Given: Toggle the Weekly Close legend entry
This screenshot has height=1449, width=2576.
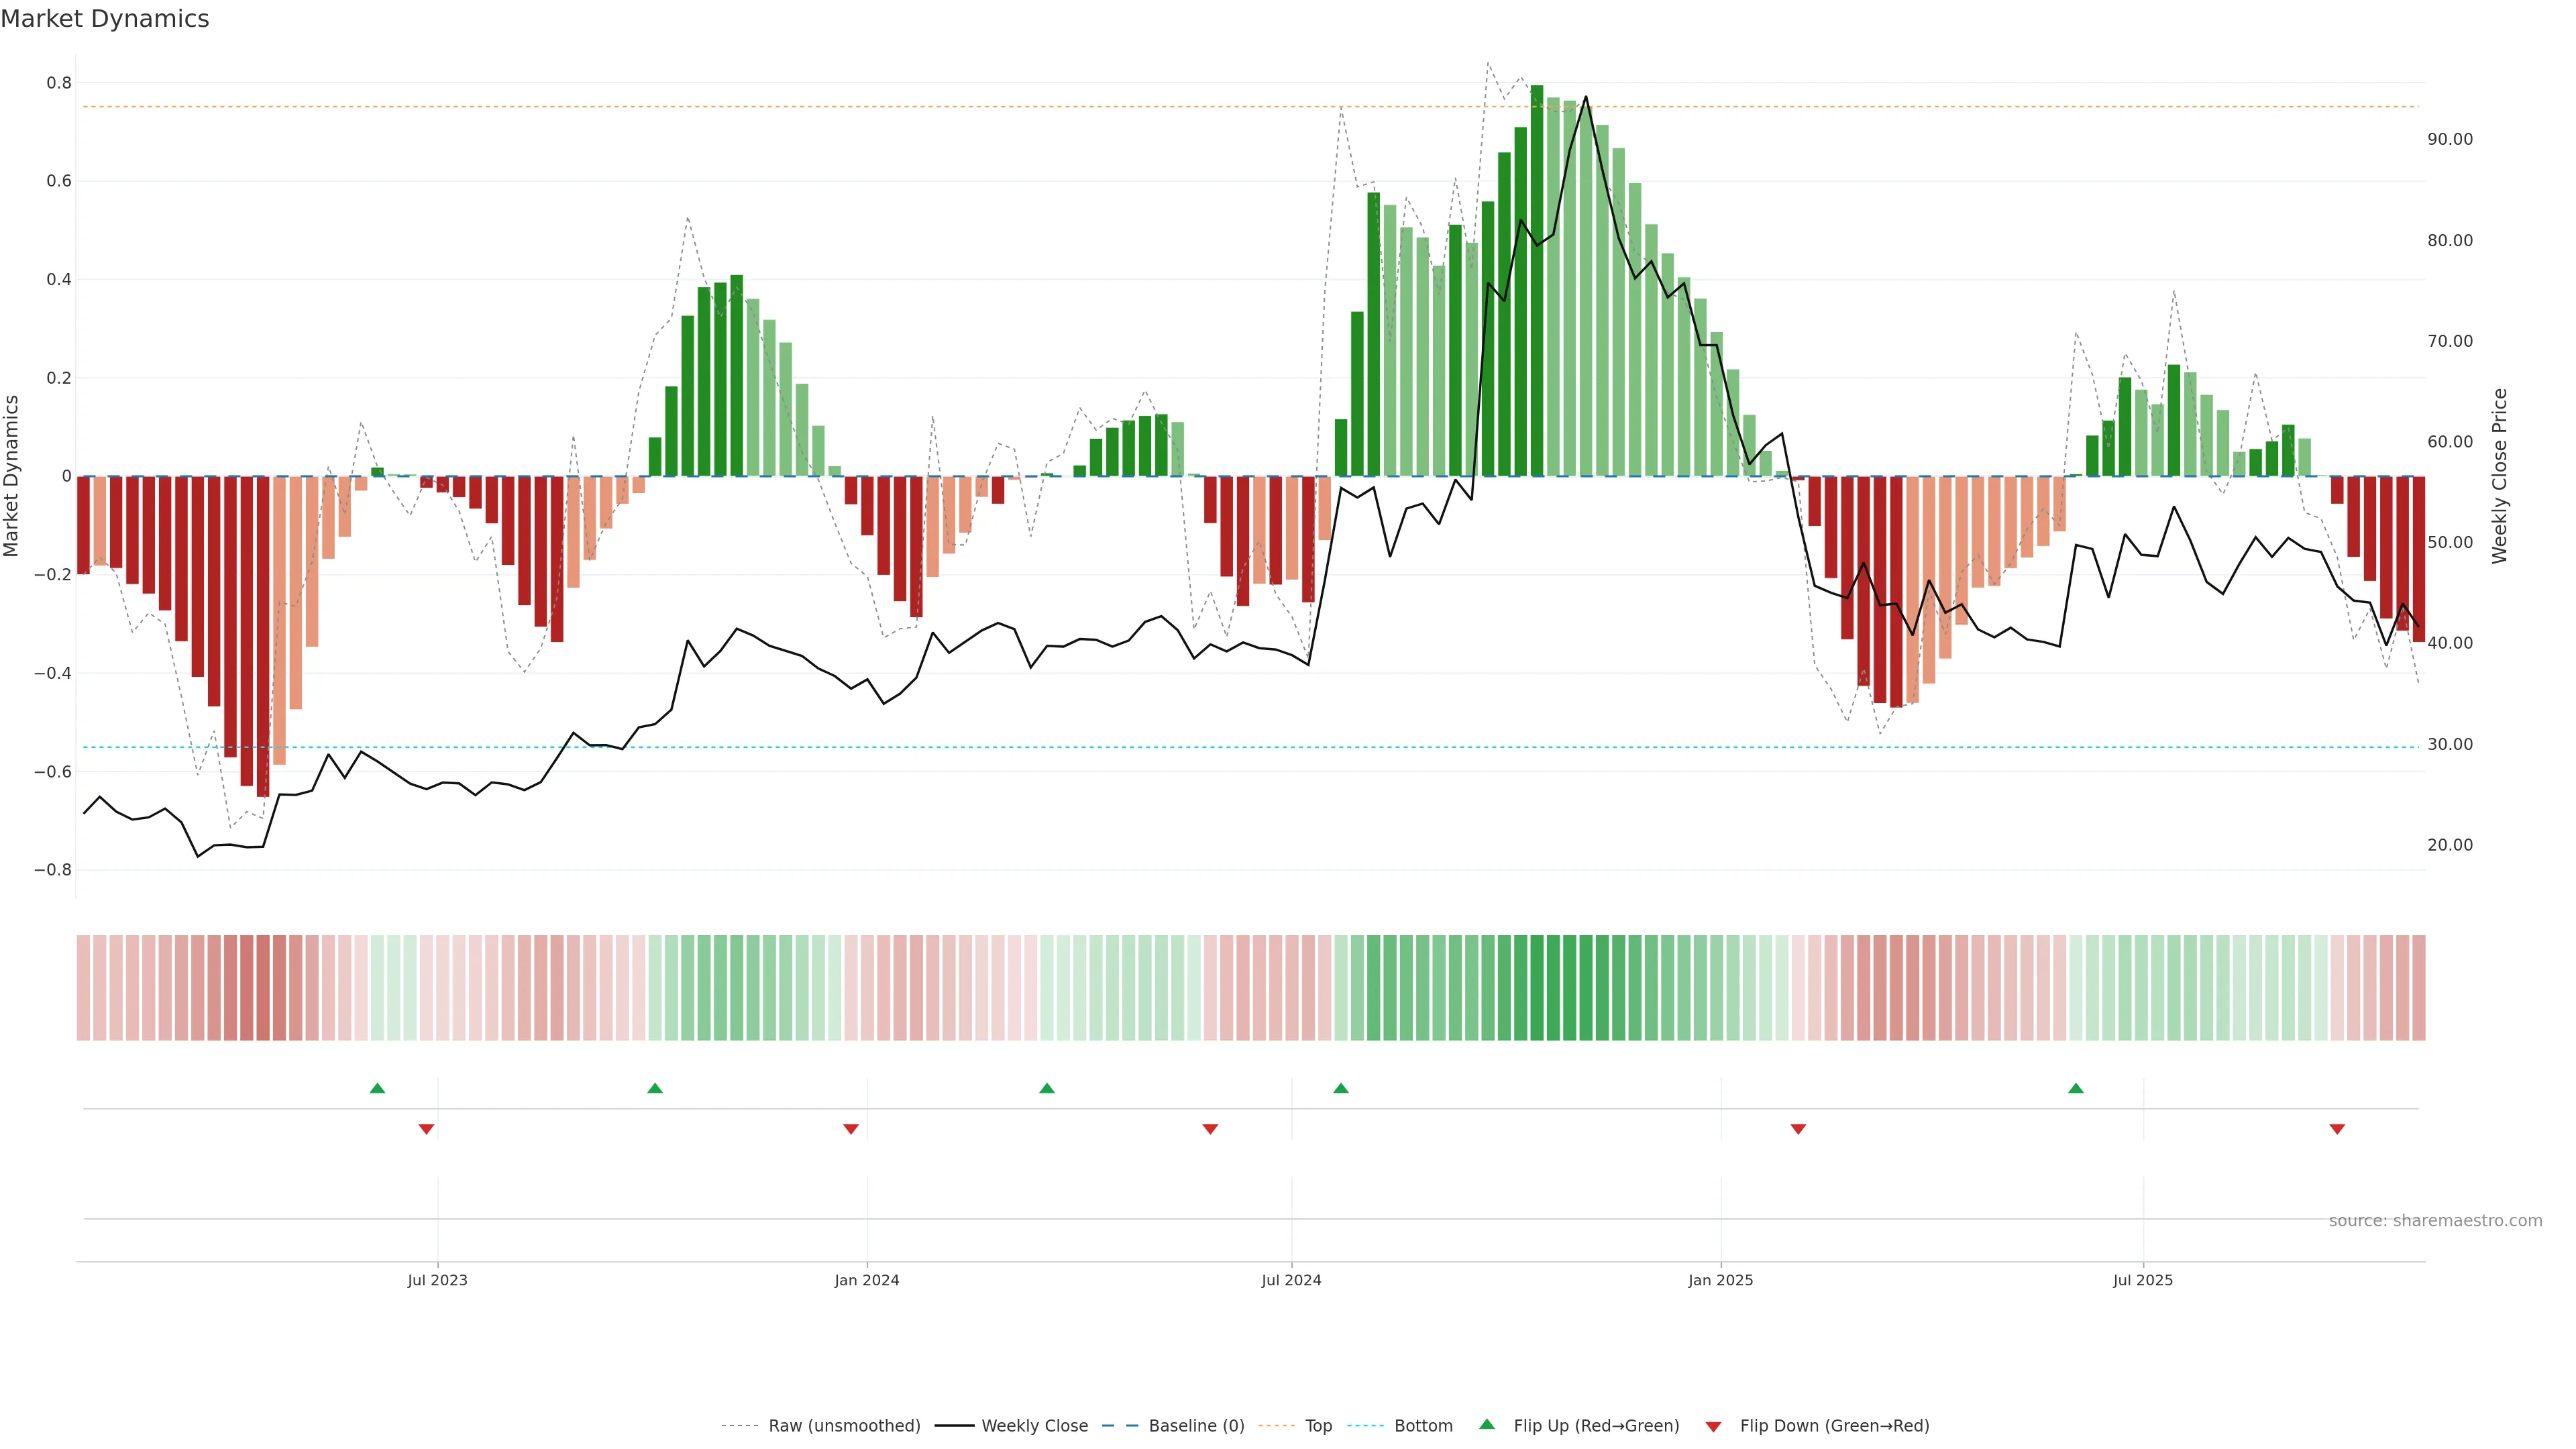Looking at the screenshot, I should pyautogui.click(x=1034, y=1425).
